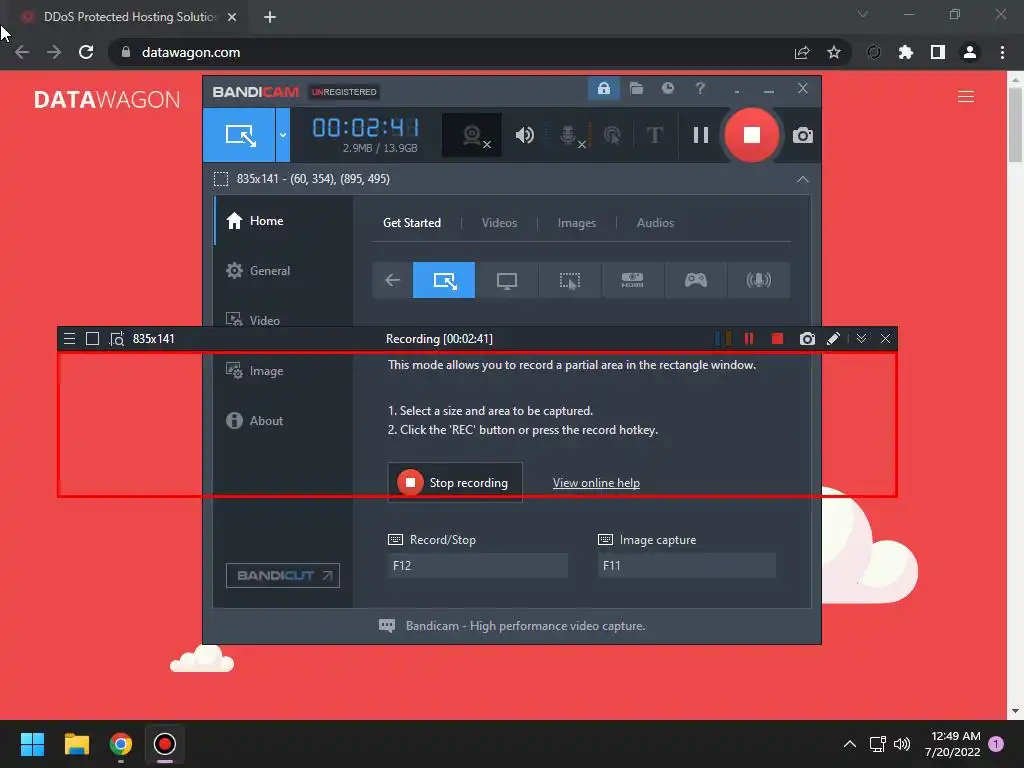Viewport: 1024px width, 768px height.
Task: Click big red stop recording button
Action: tap(752, 135)
